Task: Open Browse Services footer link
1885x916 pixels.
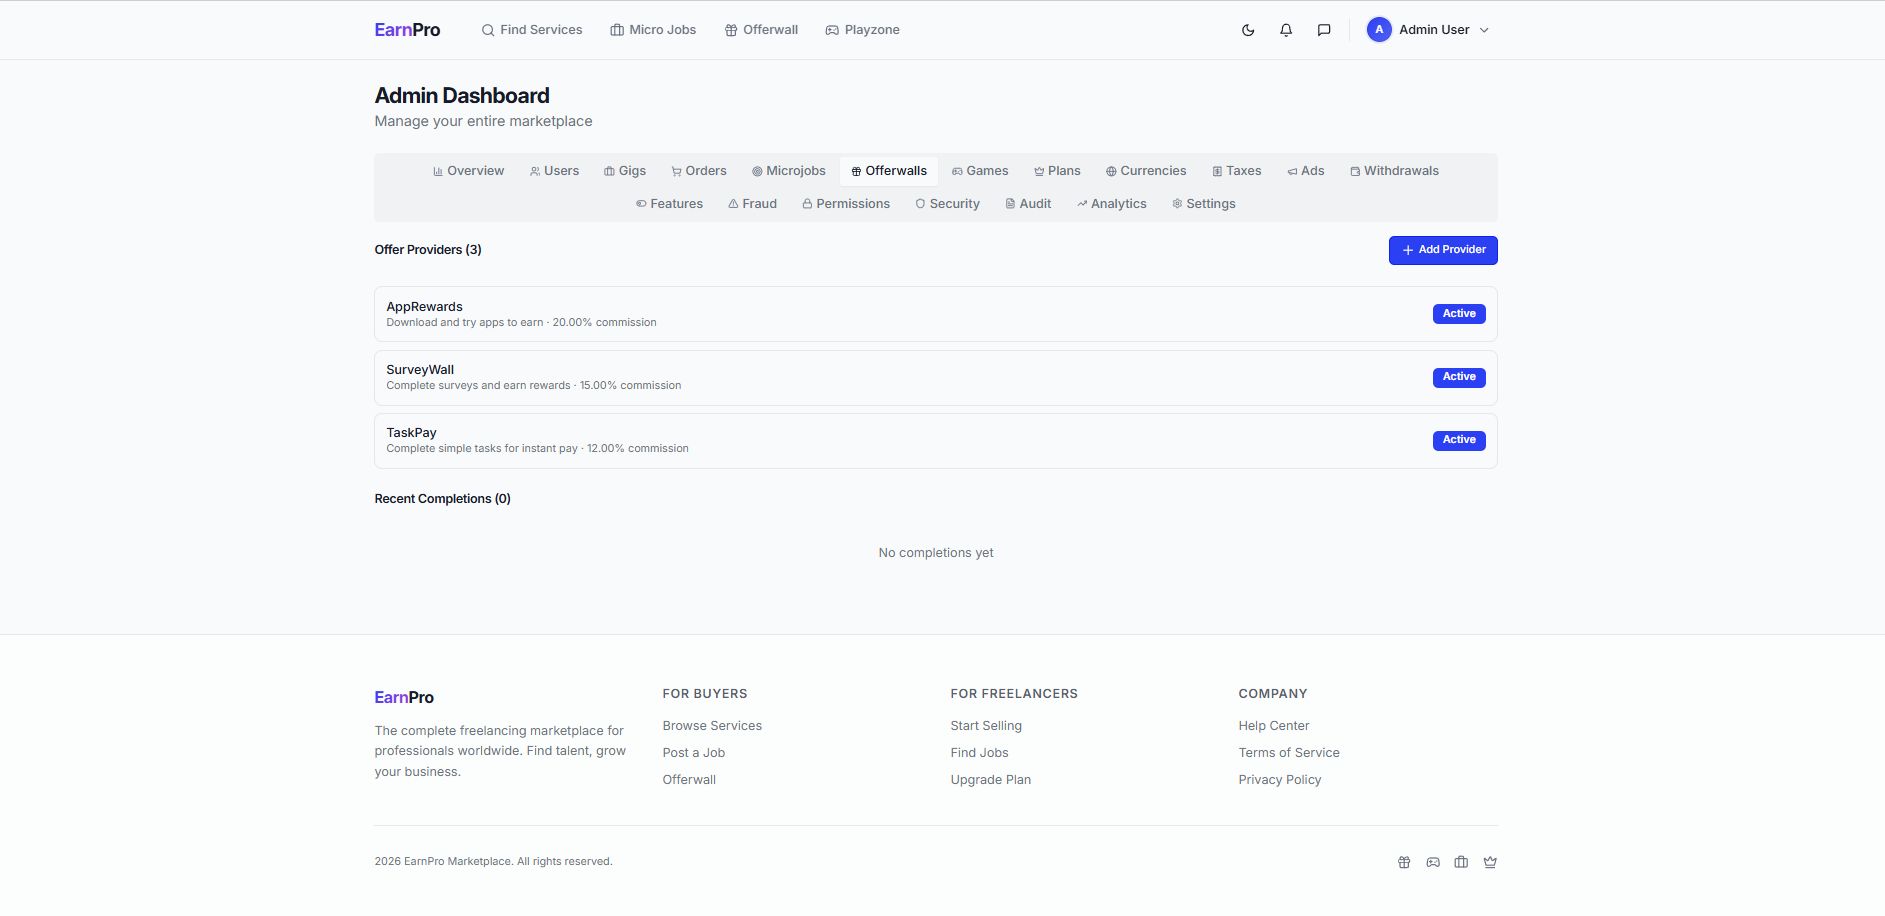Action: (712, 726)
